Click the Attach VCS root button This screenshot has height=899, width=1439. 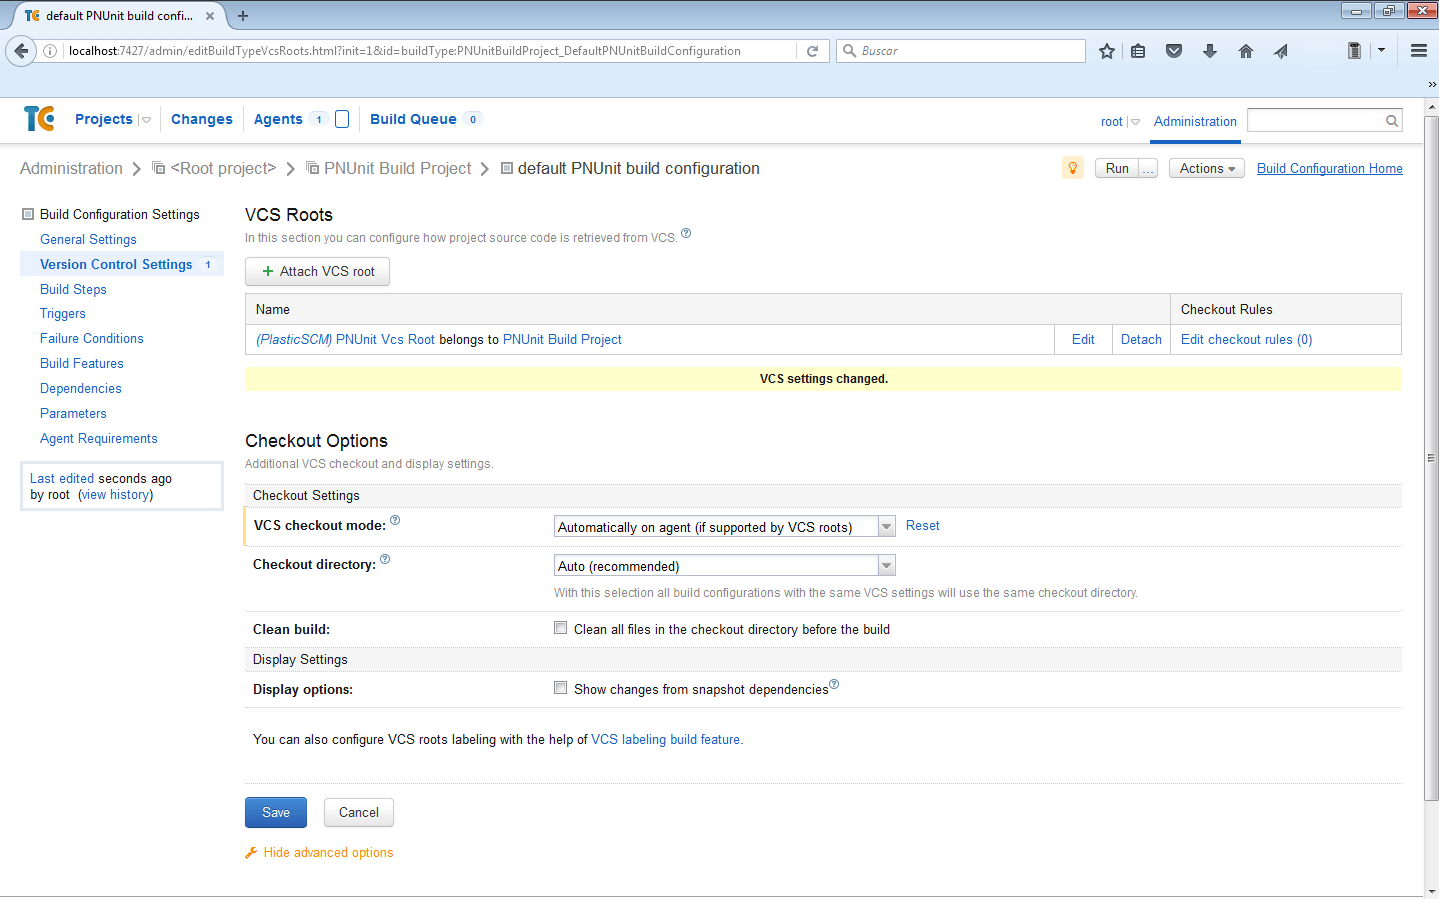(318, 271)
